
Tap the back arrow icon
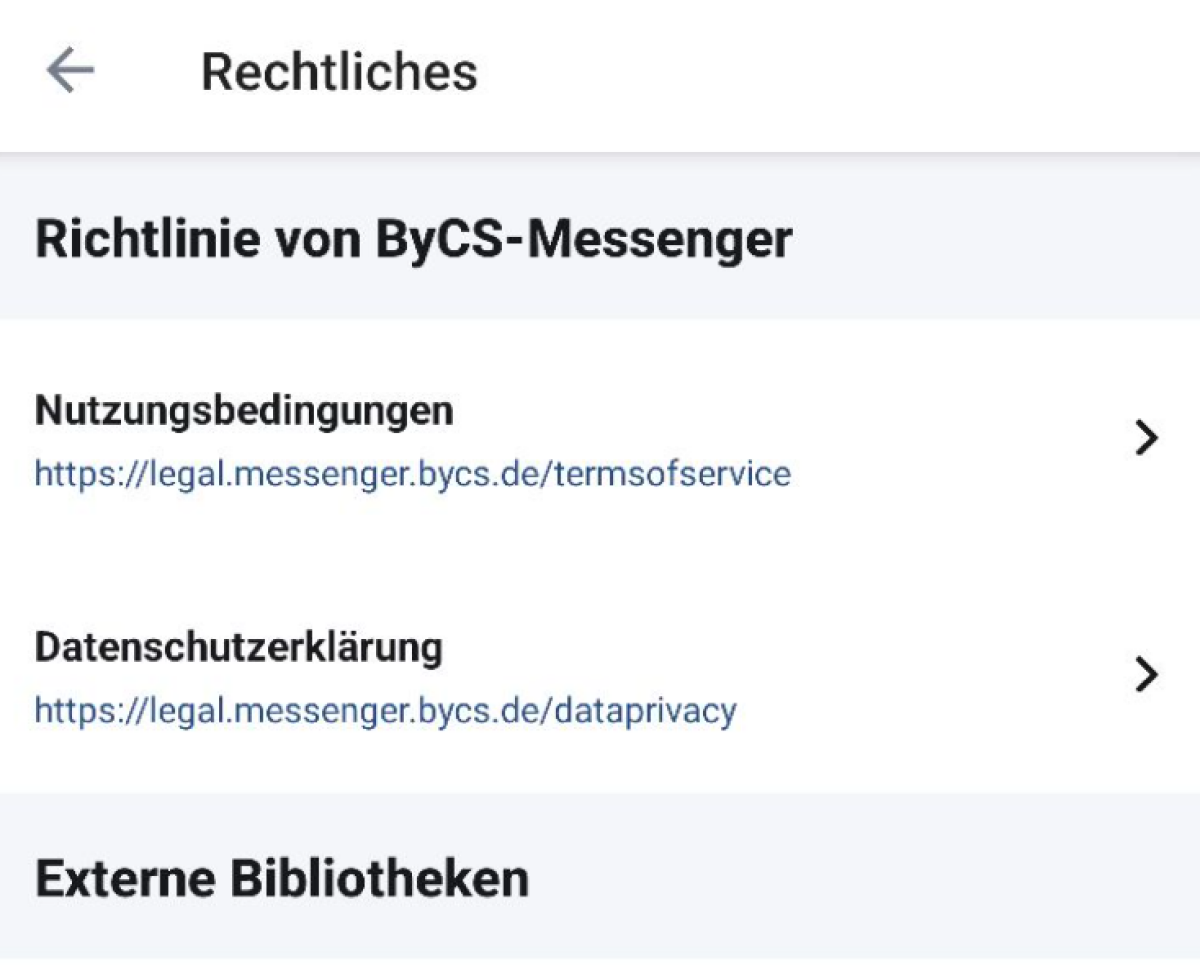(70, 72)
